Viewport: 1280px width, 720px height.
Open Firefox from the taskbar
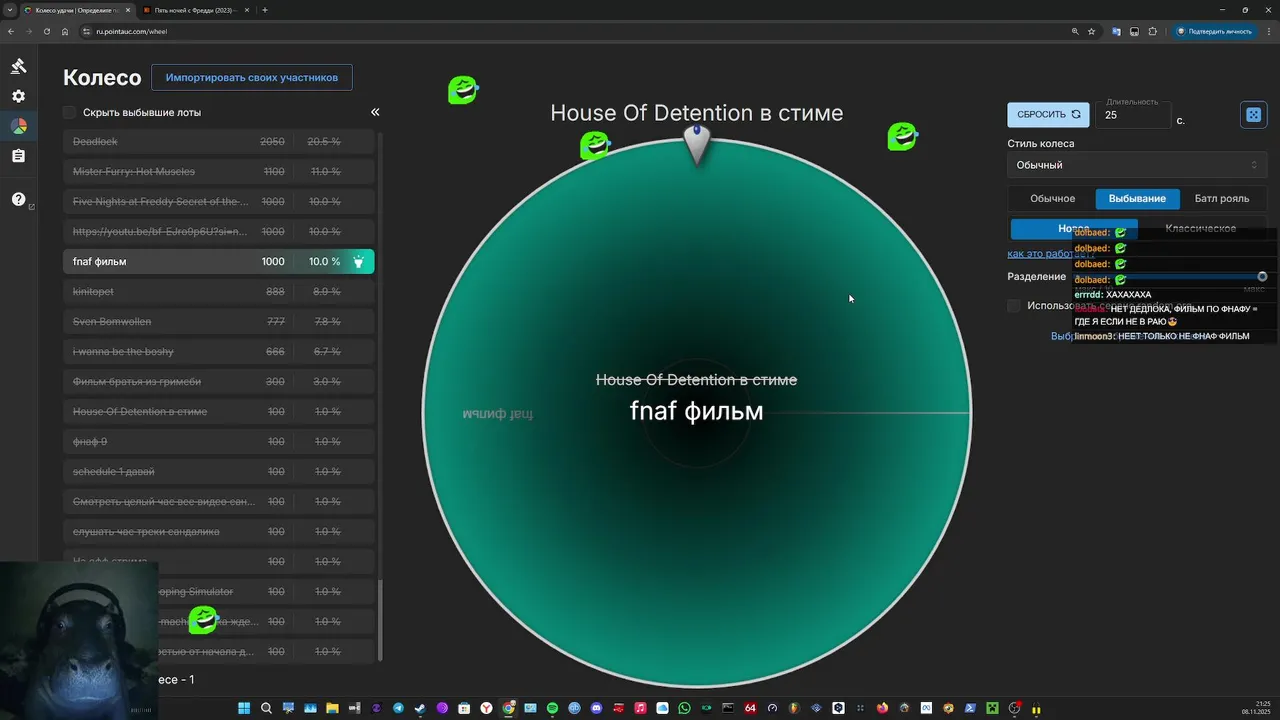pos(882,708)
